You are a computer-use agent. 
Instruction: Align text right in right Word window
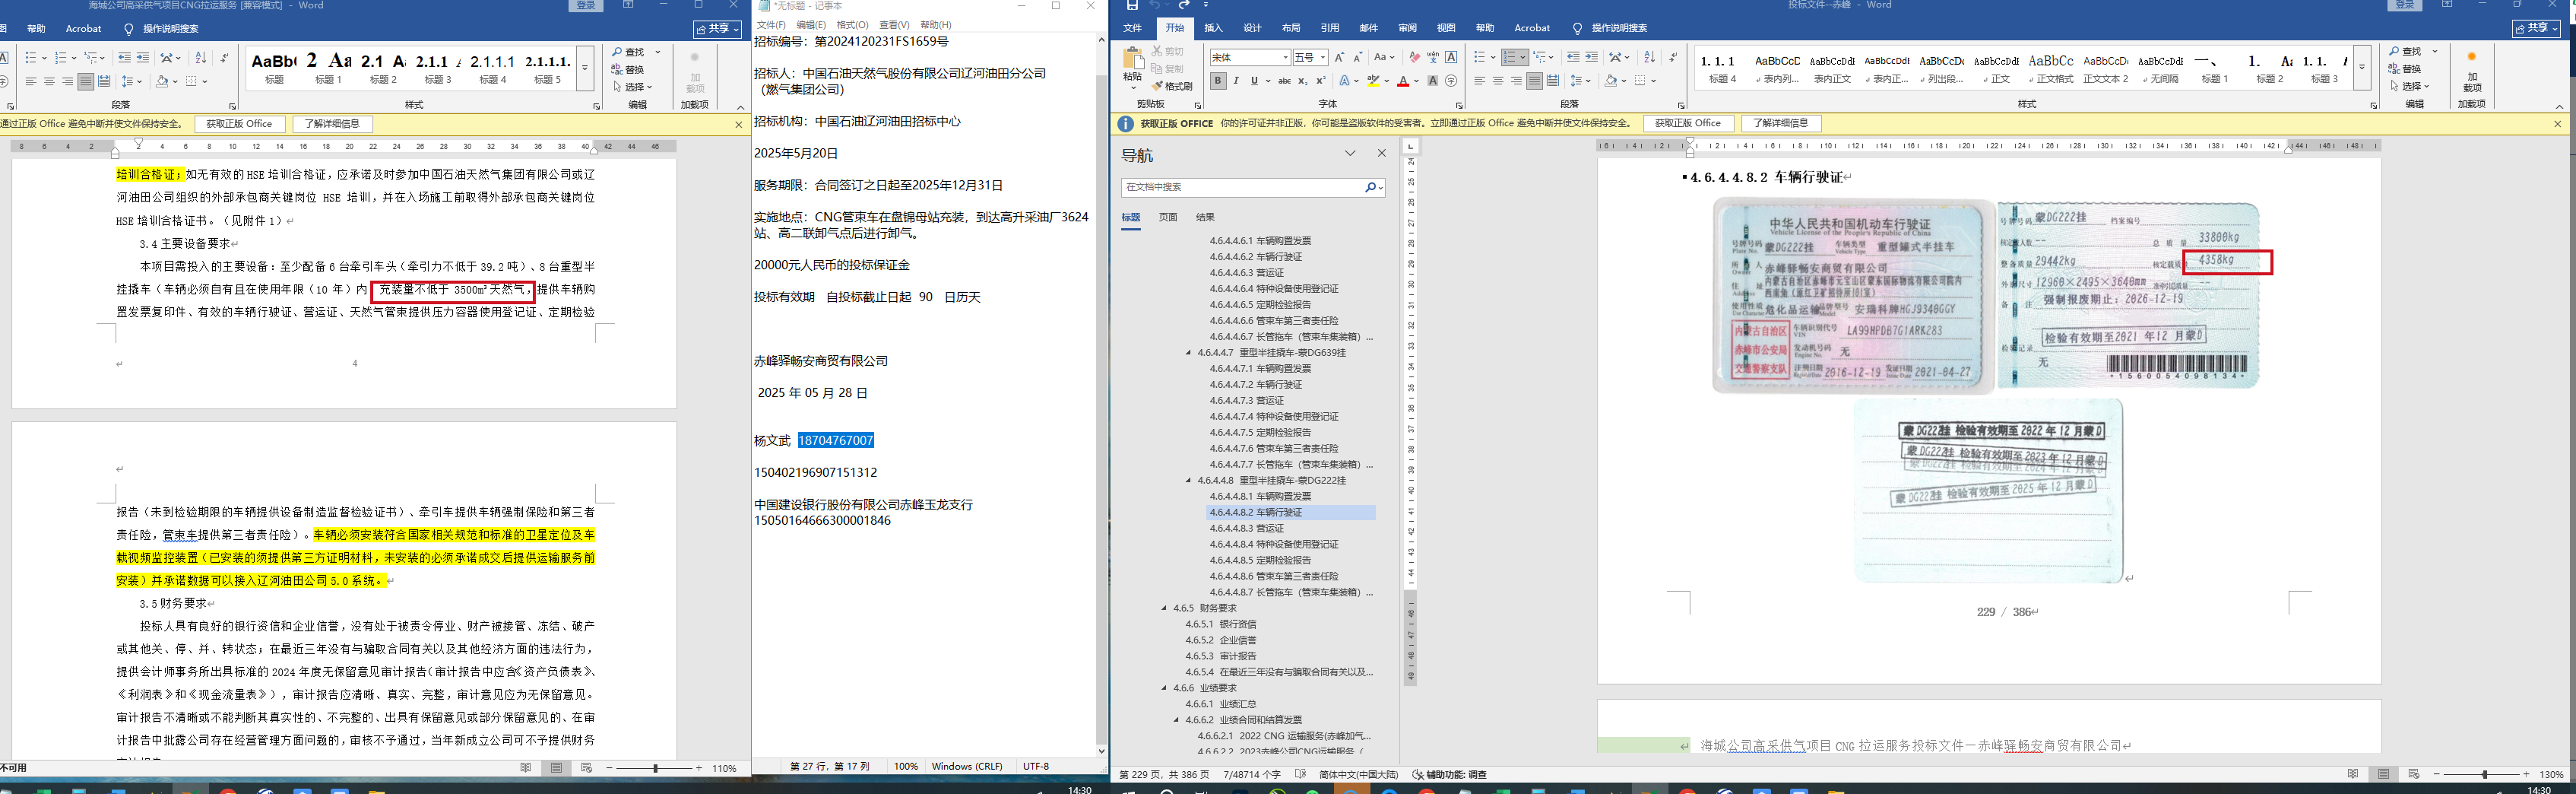click(x=1516, y=81)
